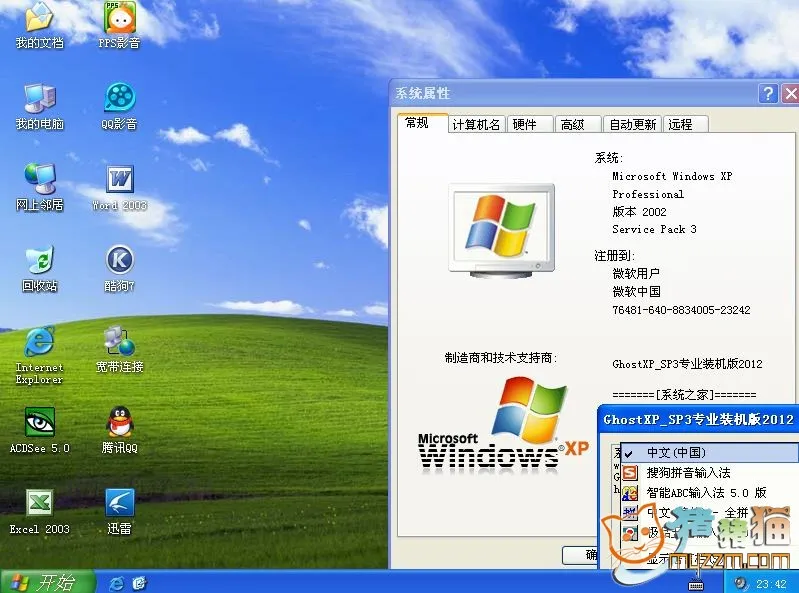Open the 硬件 tab
Image resolution: width=799 pixels, height=593 pixels.
pyautogui.click(x=530, y=124)
